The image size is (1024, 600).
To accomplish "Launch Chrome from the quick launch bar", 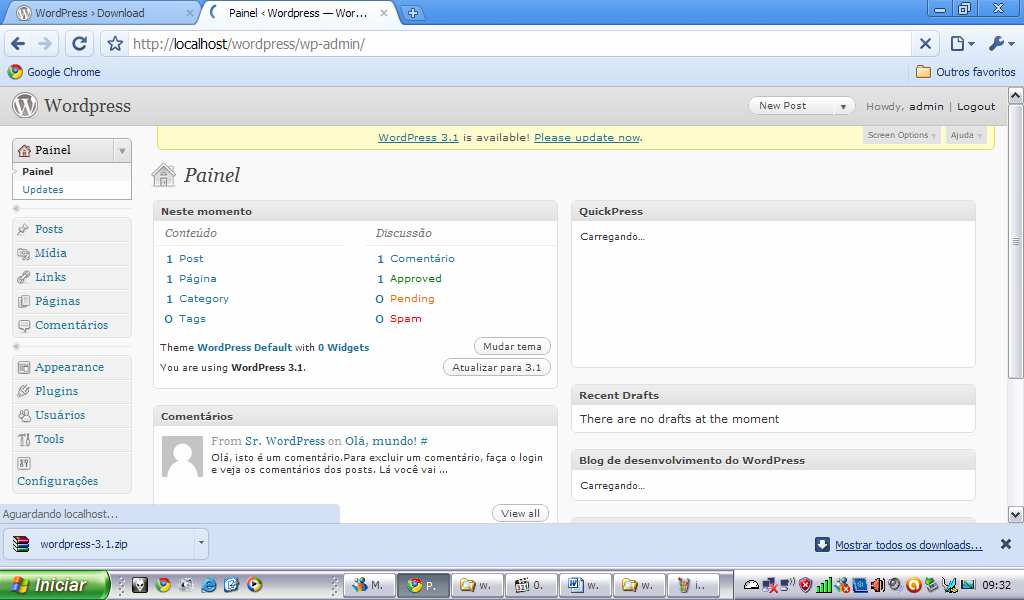I will (163, 585).
